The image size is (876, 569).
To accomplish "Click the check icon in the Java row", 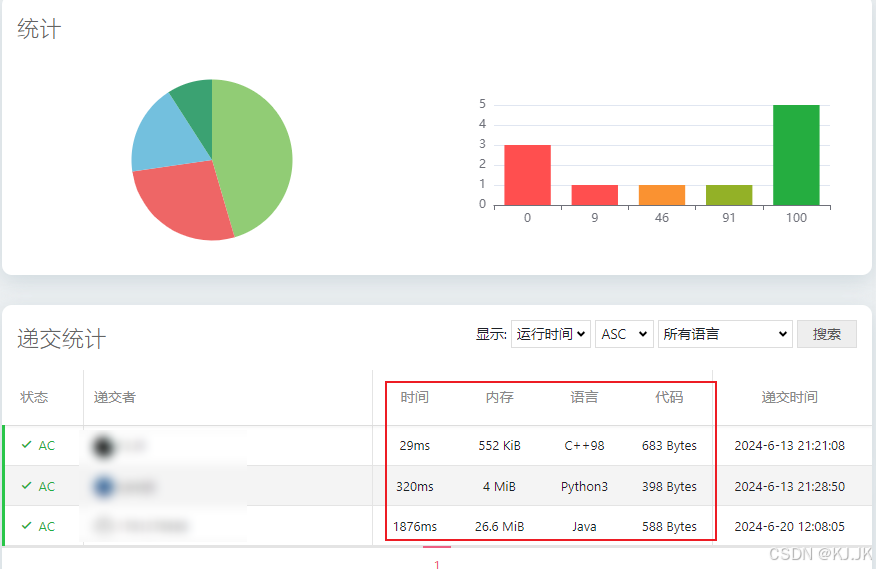I will click(x=26, y=526).
